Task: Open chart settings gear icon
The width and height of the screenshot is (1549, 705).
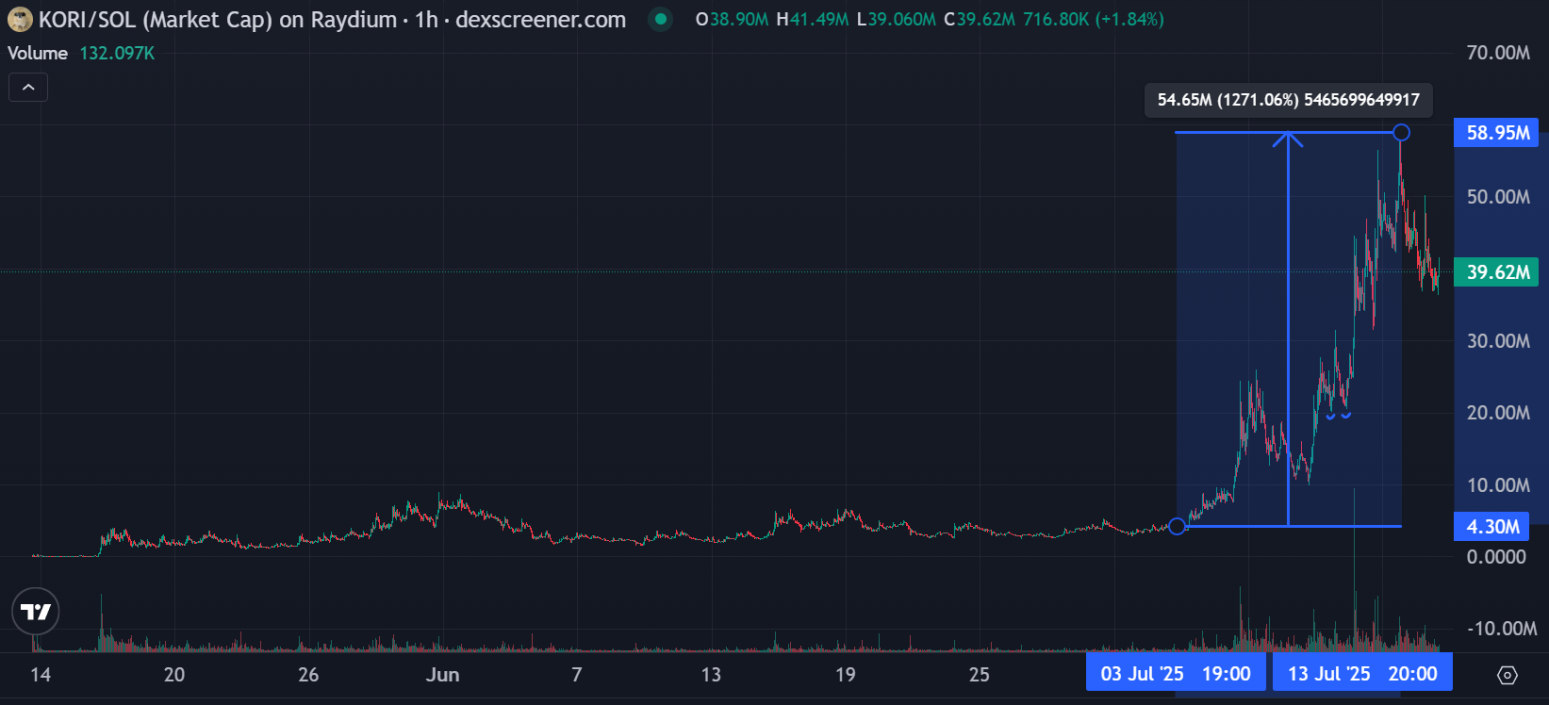Action: [1506, 675]
